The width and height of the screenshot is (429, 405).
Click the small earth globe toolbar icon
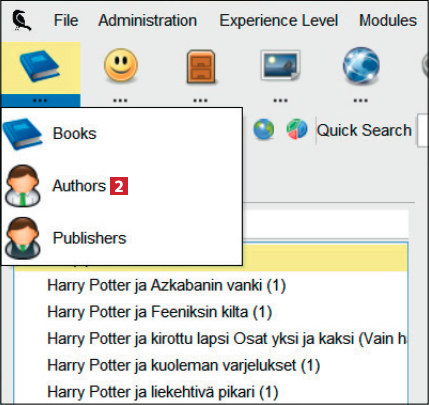coord(264,129)
